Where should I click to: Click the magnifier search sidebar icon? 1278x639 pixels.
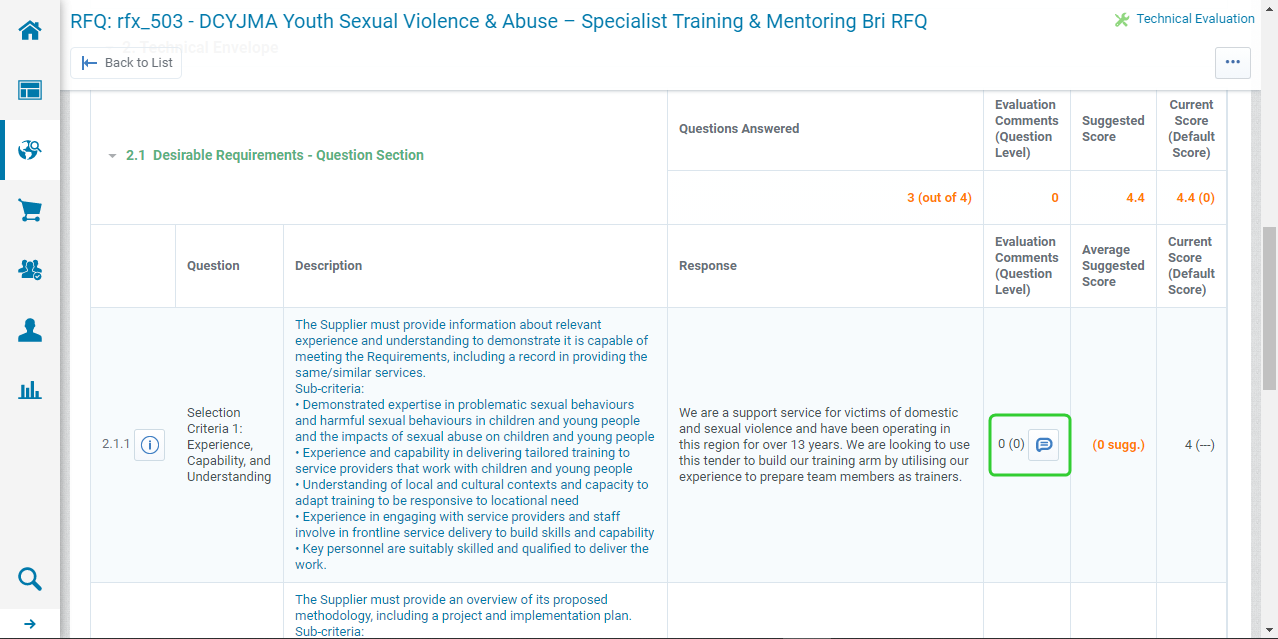point(30,579)
